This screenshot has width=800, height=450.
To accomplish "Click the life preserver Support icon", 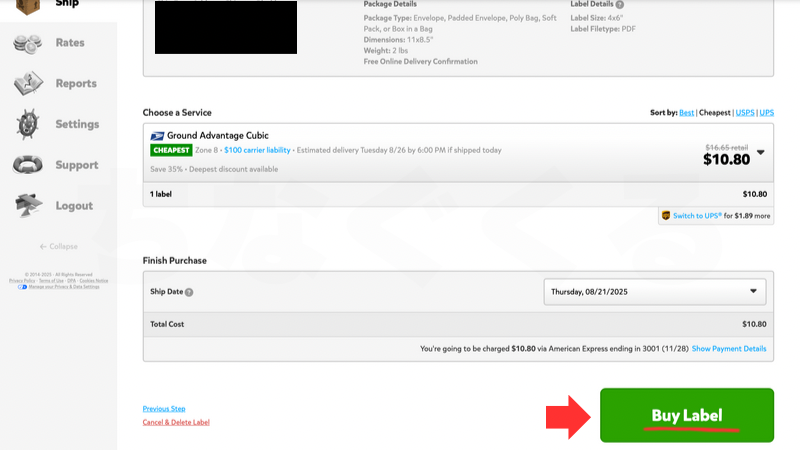I will [x=27, y=165].
